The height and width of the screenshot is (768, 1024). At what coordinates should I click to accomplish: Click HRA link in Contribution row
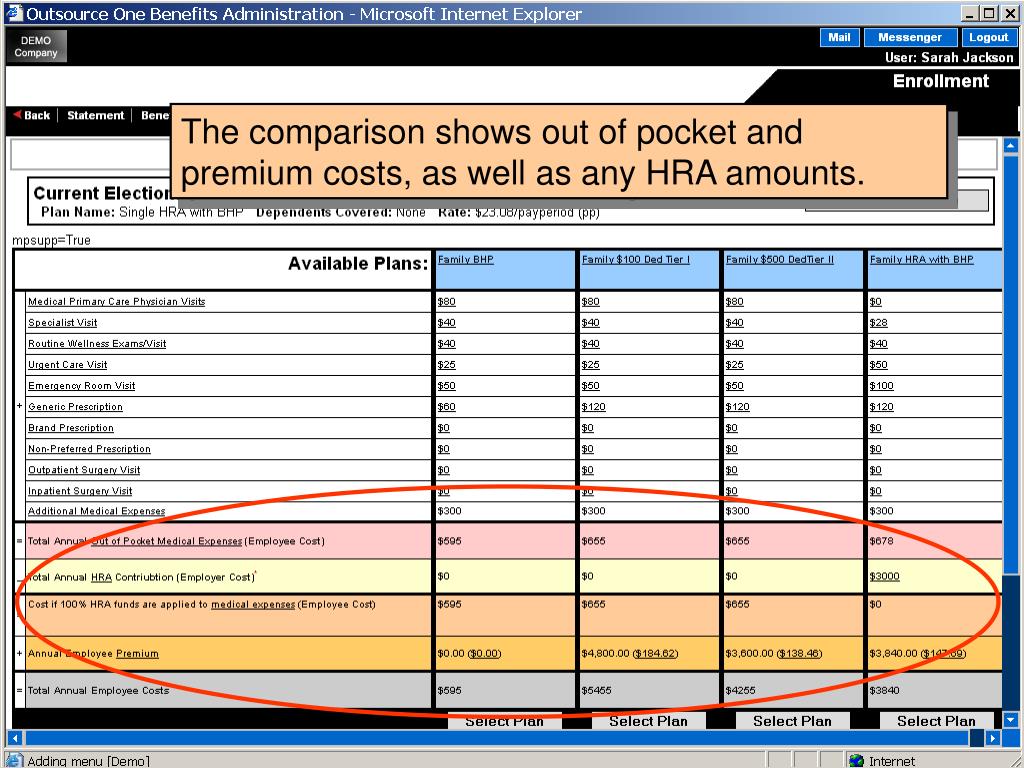[101, 577]
